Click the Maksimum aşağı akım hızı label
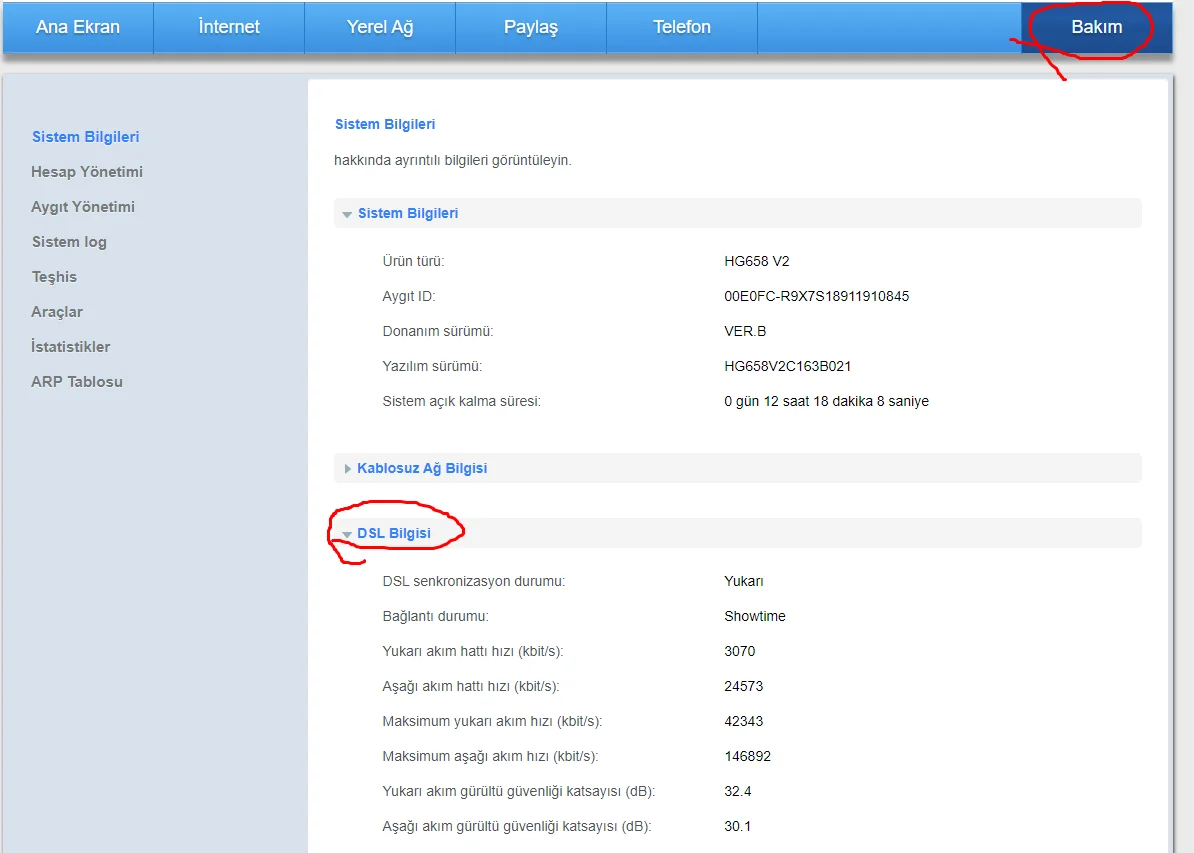The height and width of the screenshot is (853, 1194). click(490, 756)
